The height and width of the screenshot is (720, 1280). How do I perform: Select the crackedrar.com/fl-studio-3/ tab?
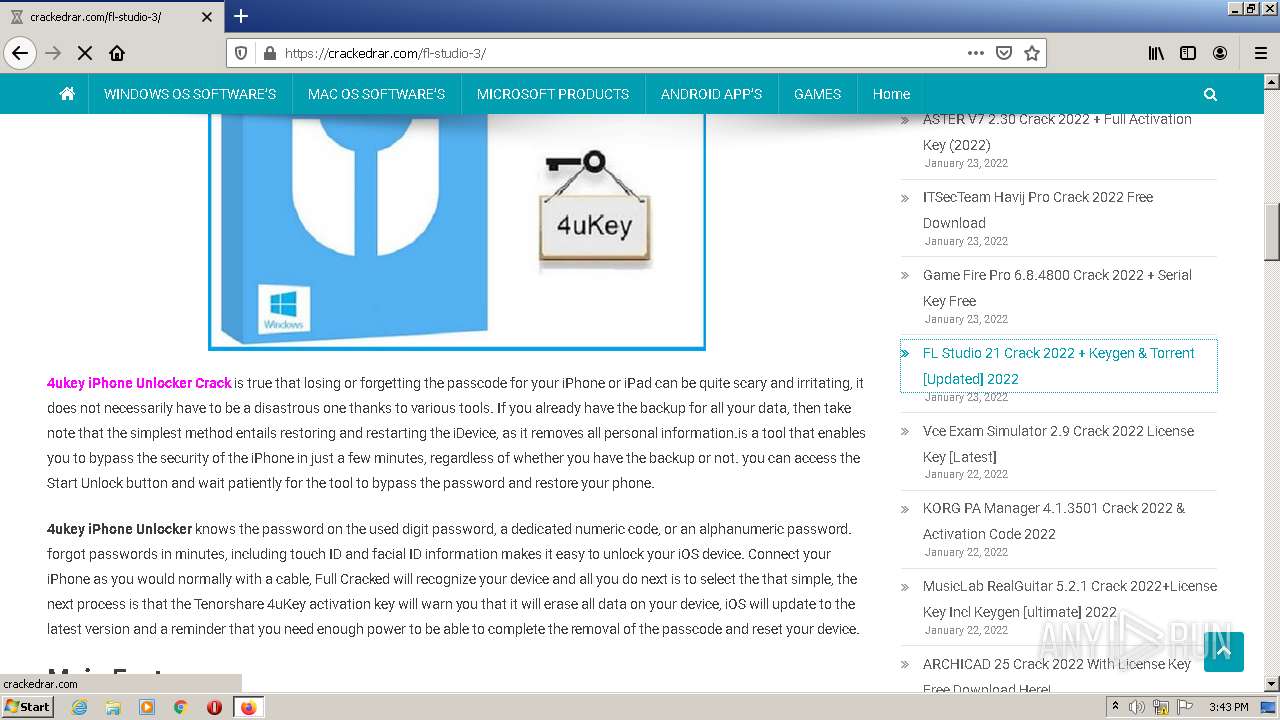[x=111, y=17]
